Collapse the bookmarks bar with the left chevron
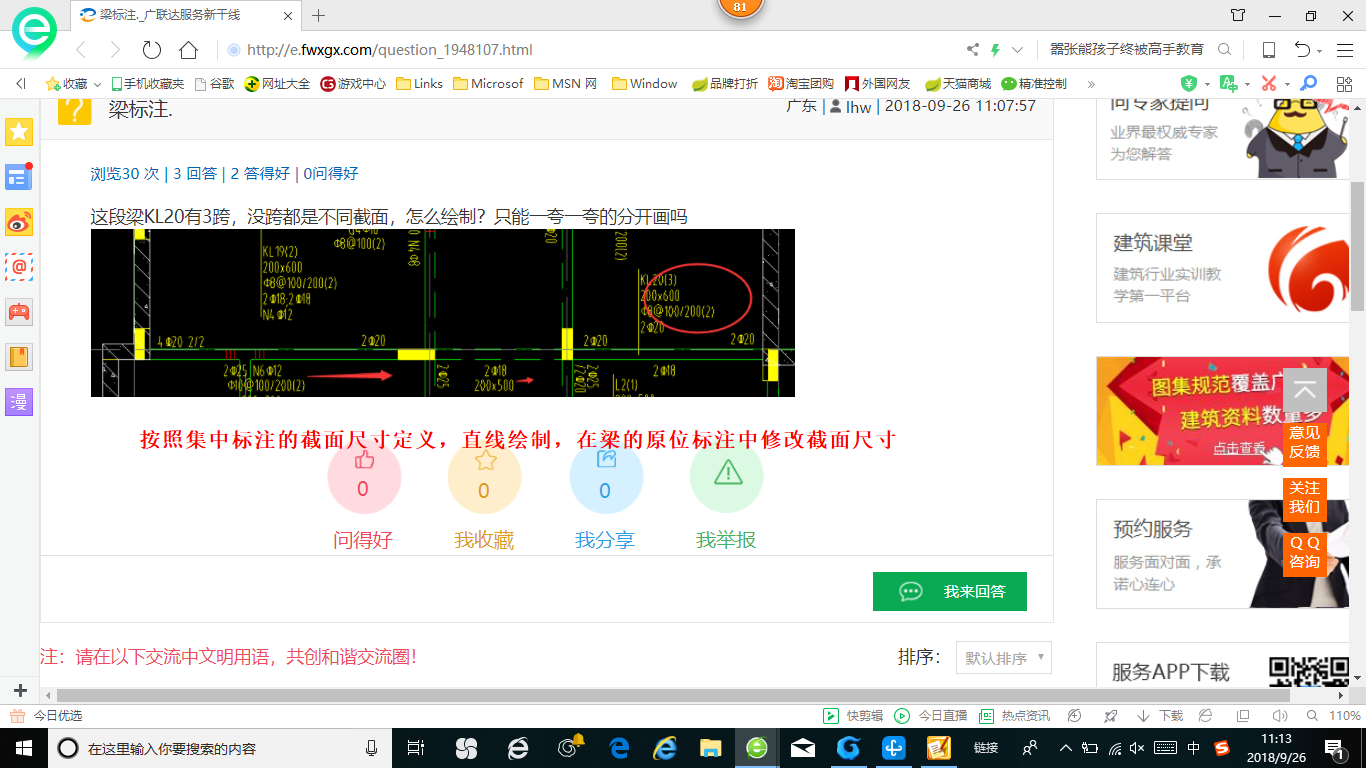This screenshot has width=1366, height=768. tap(20, 84)
